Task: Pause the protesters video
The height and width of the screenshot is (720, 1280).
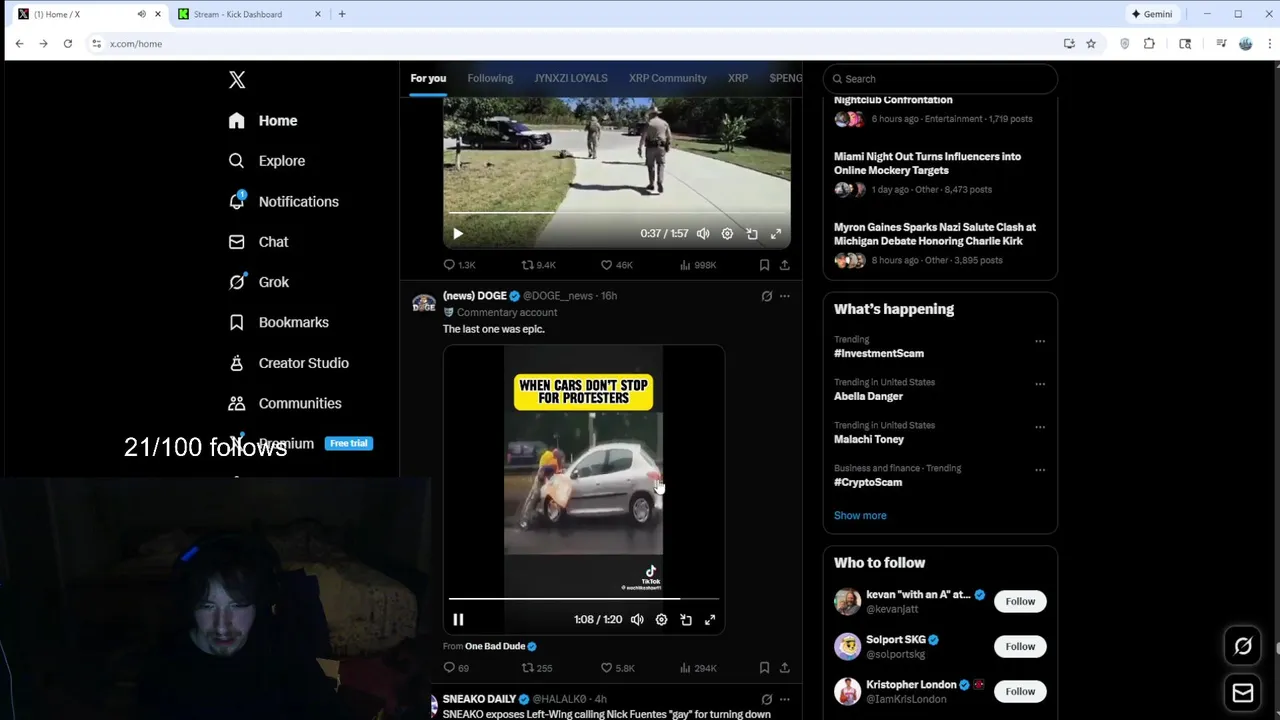Action: point(458,620)
